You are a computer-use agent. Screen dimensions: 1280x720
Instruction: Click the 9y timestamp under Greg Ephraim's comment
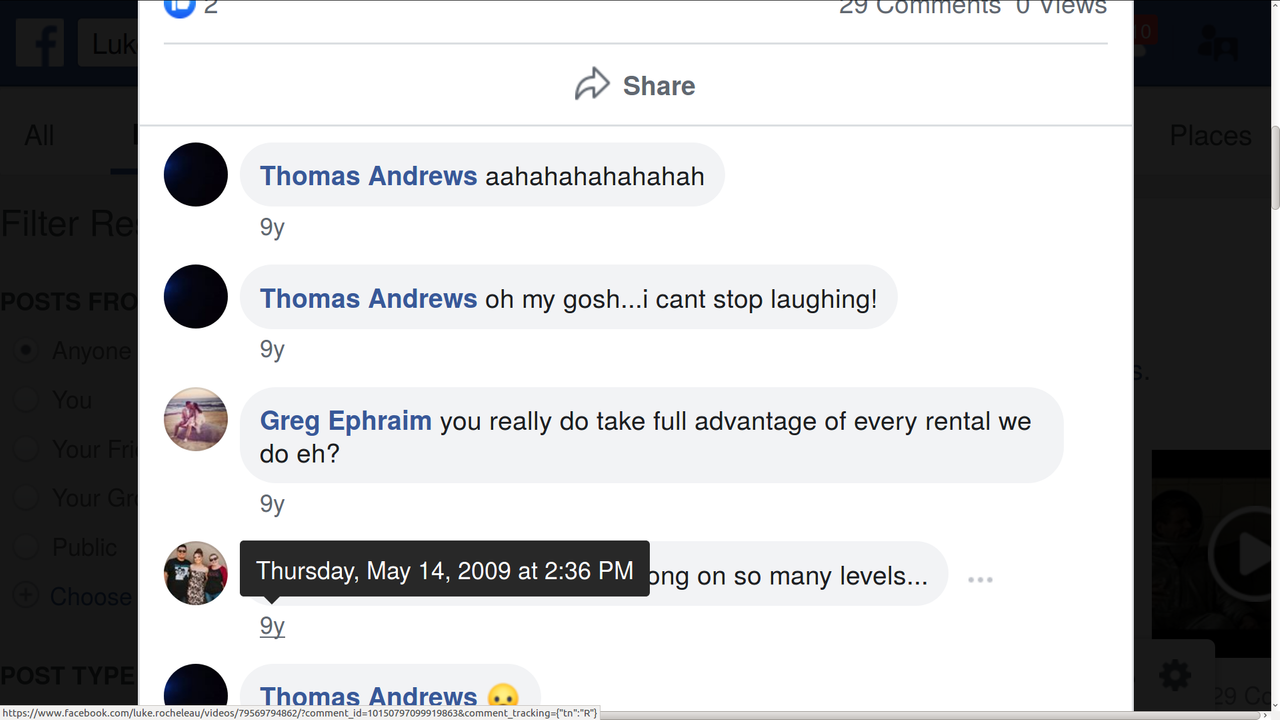point(272,503)
